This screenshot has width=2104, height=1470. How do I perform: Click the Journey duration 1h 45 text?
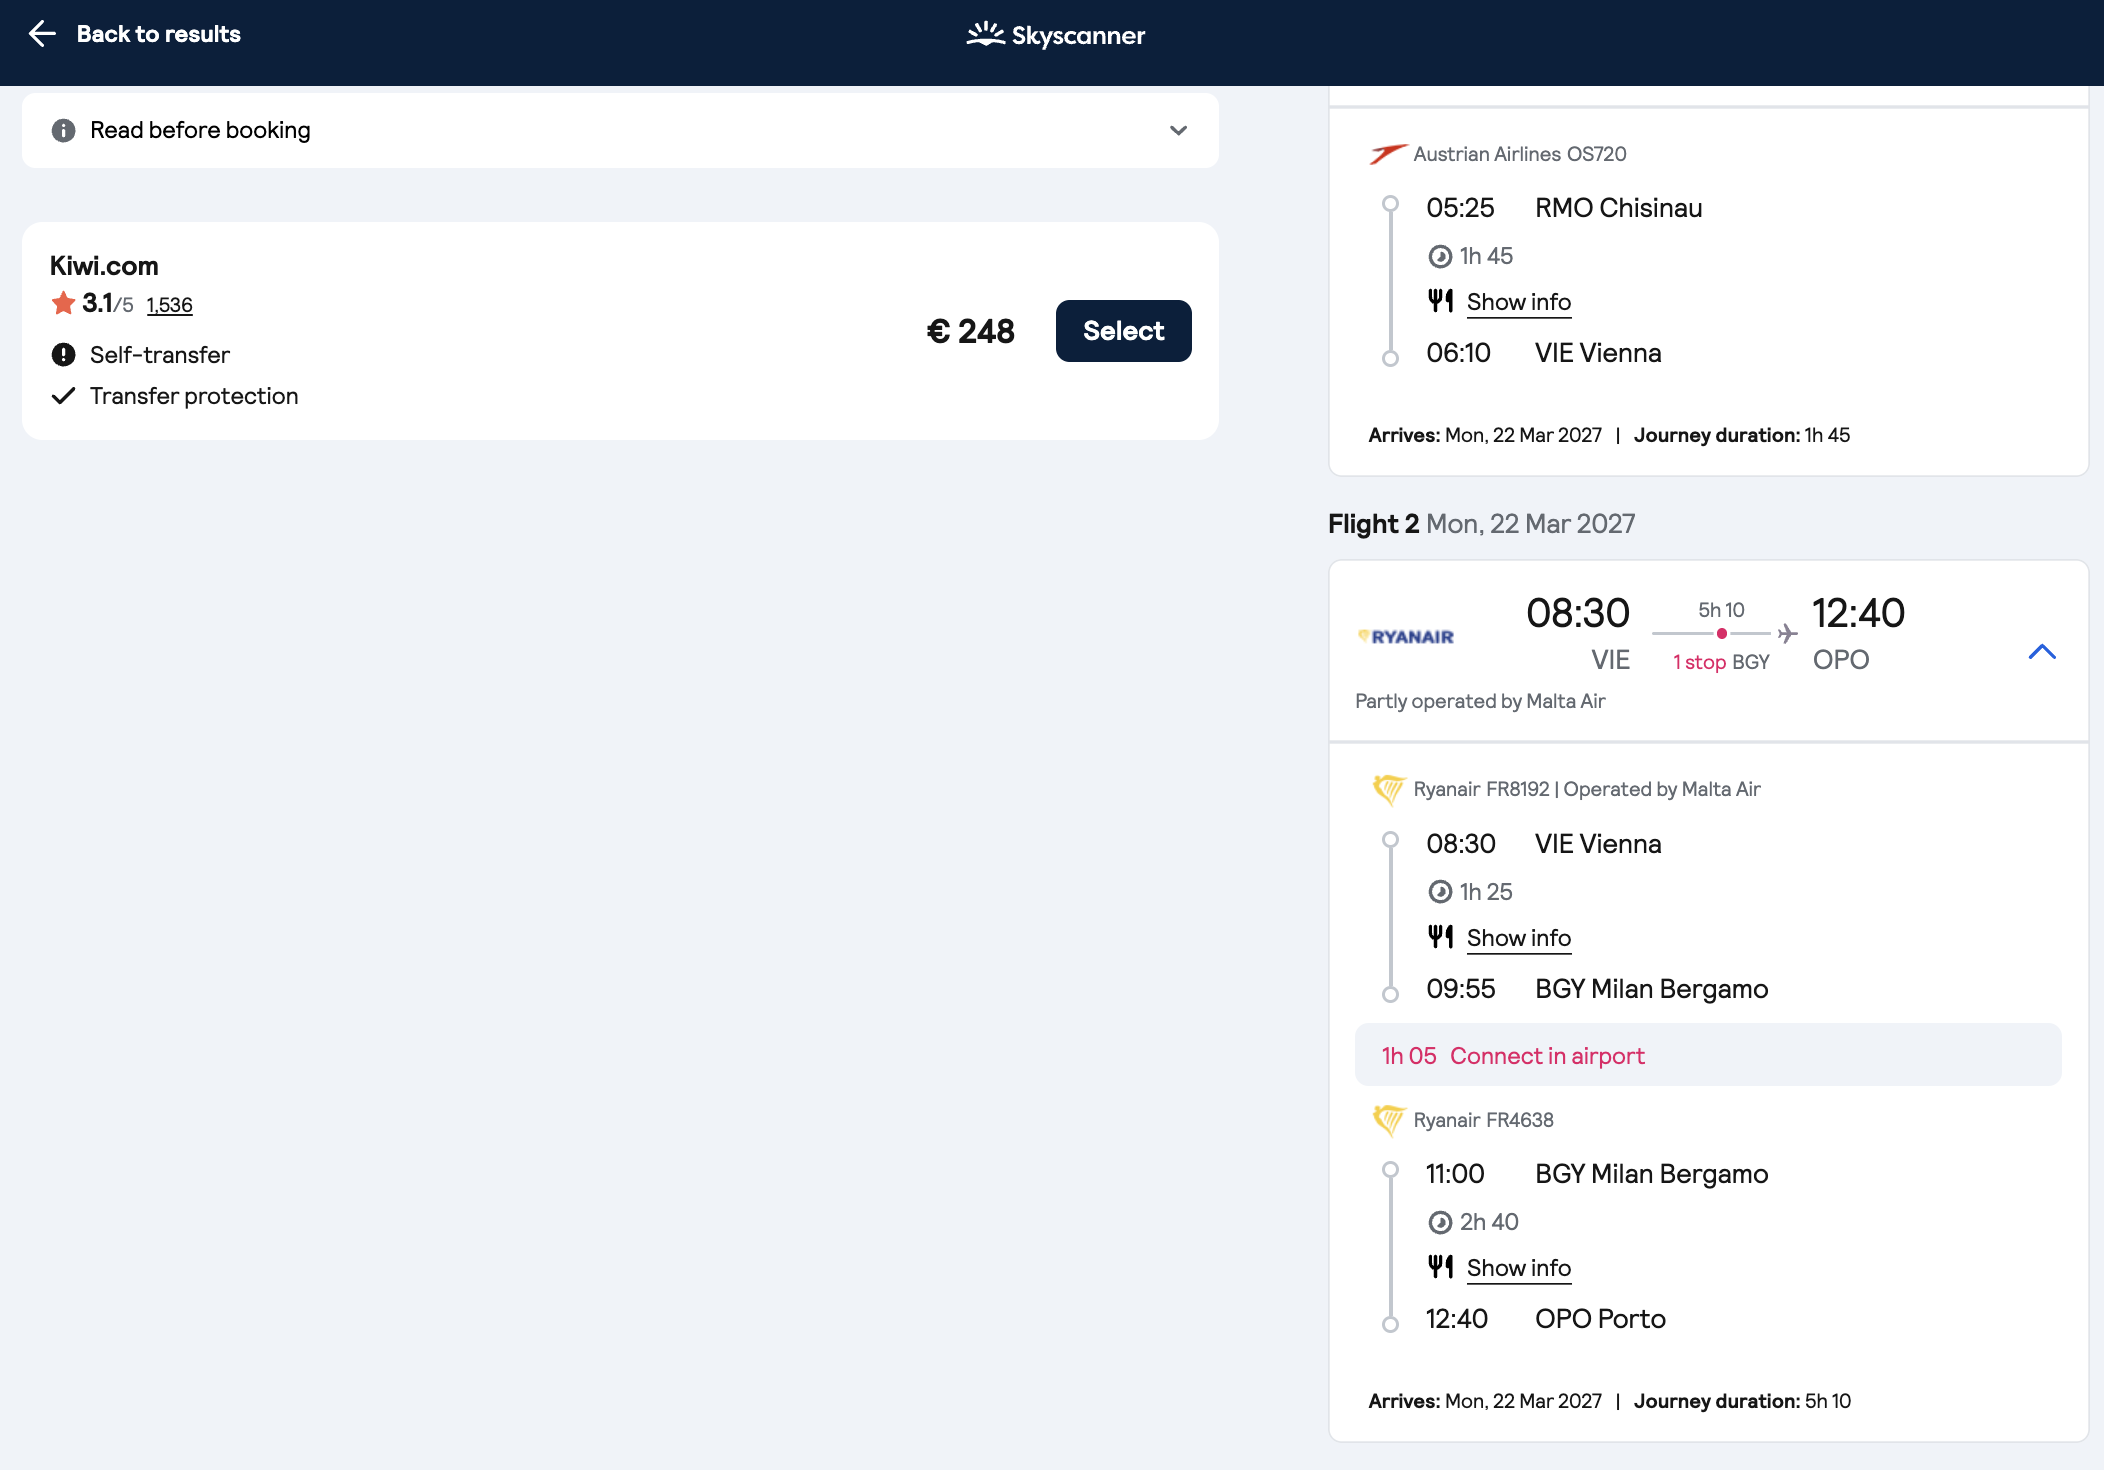point(1742,435)
